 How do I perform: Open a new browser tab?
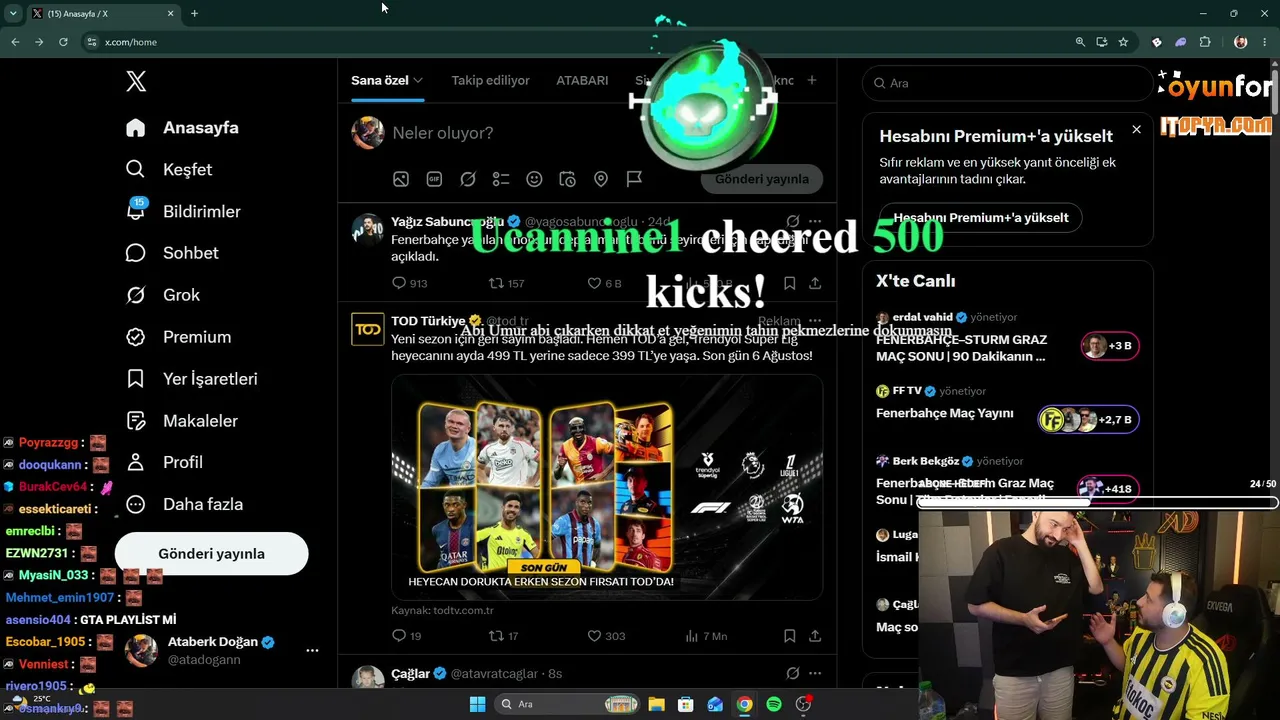194,13
